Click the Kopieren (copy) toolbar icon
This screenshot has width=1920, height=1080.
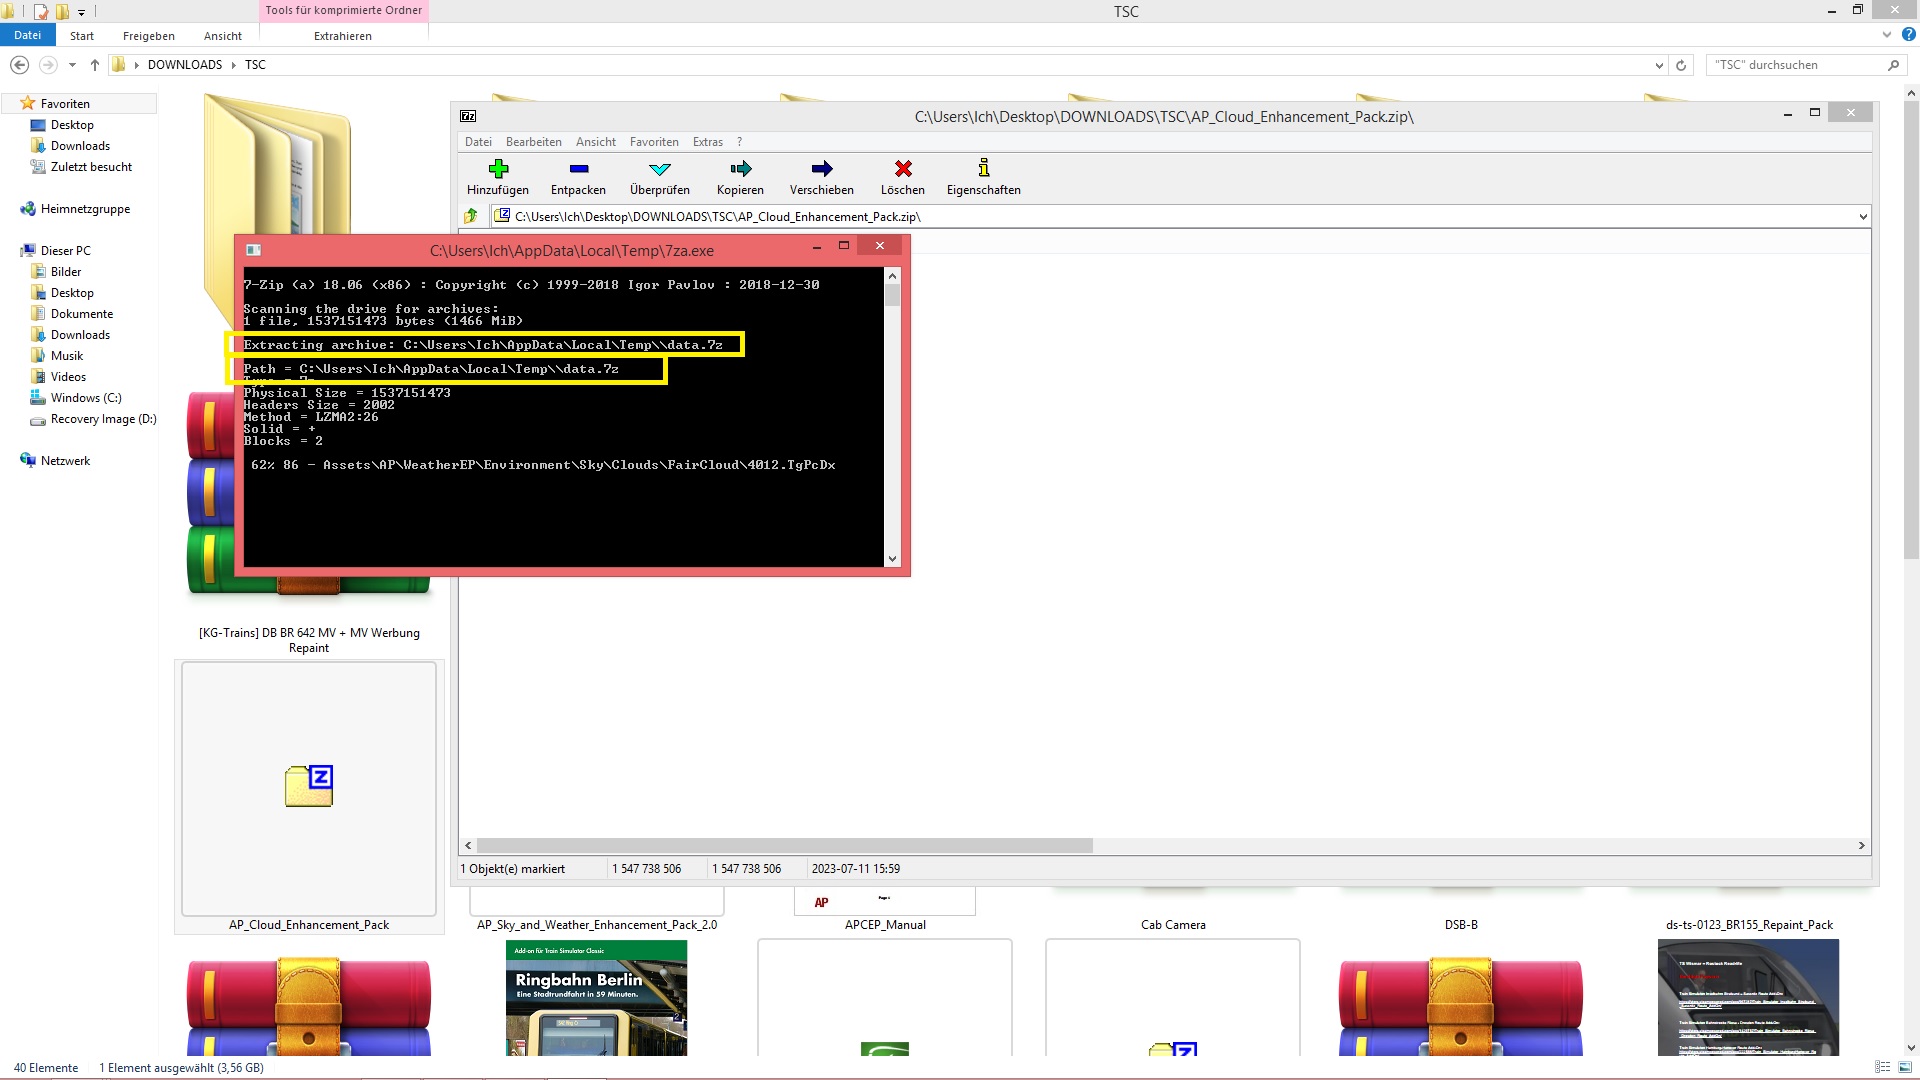[x=740, y=168]
